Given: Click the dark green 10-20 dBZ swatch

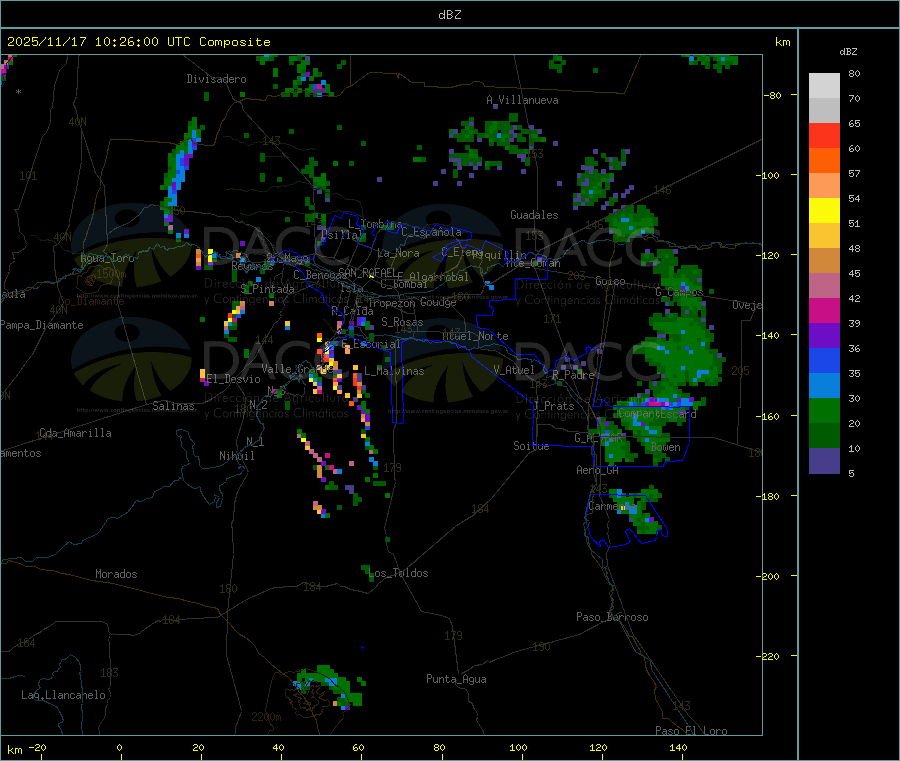Looking at the screenshot, I should click(x=824, y=436).
